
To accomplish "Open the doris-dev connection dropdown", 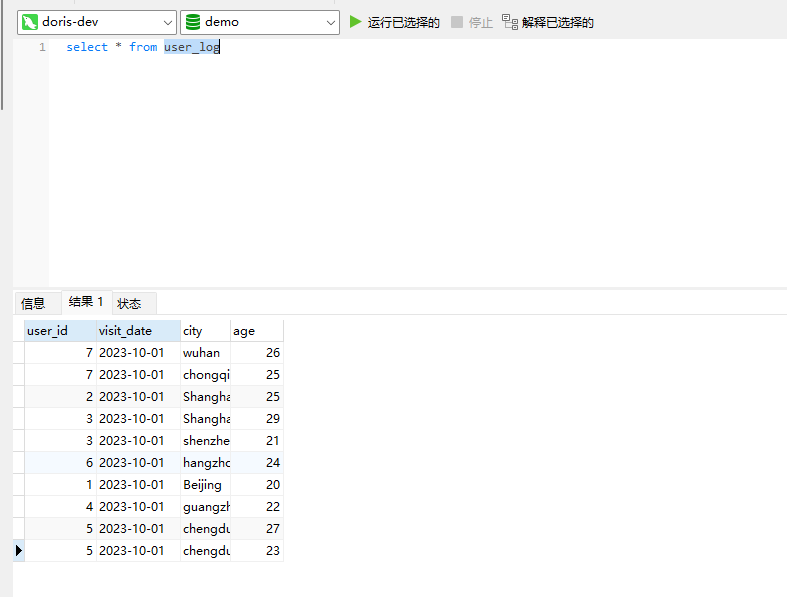I will (x=166, y=22).
